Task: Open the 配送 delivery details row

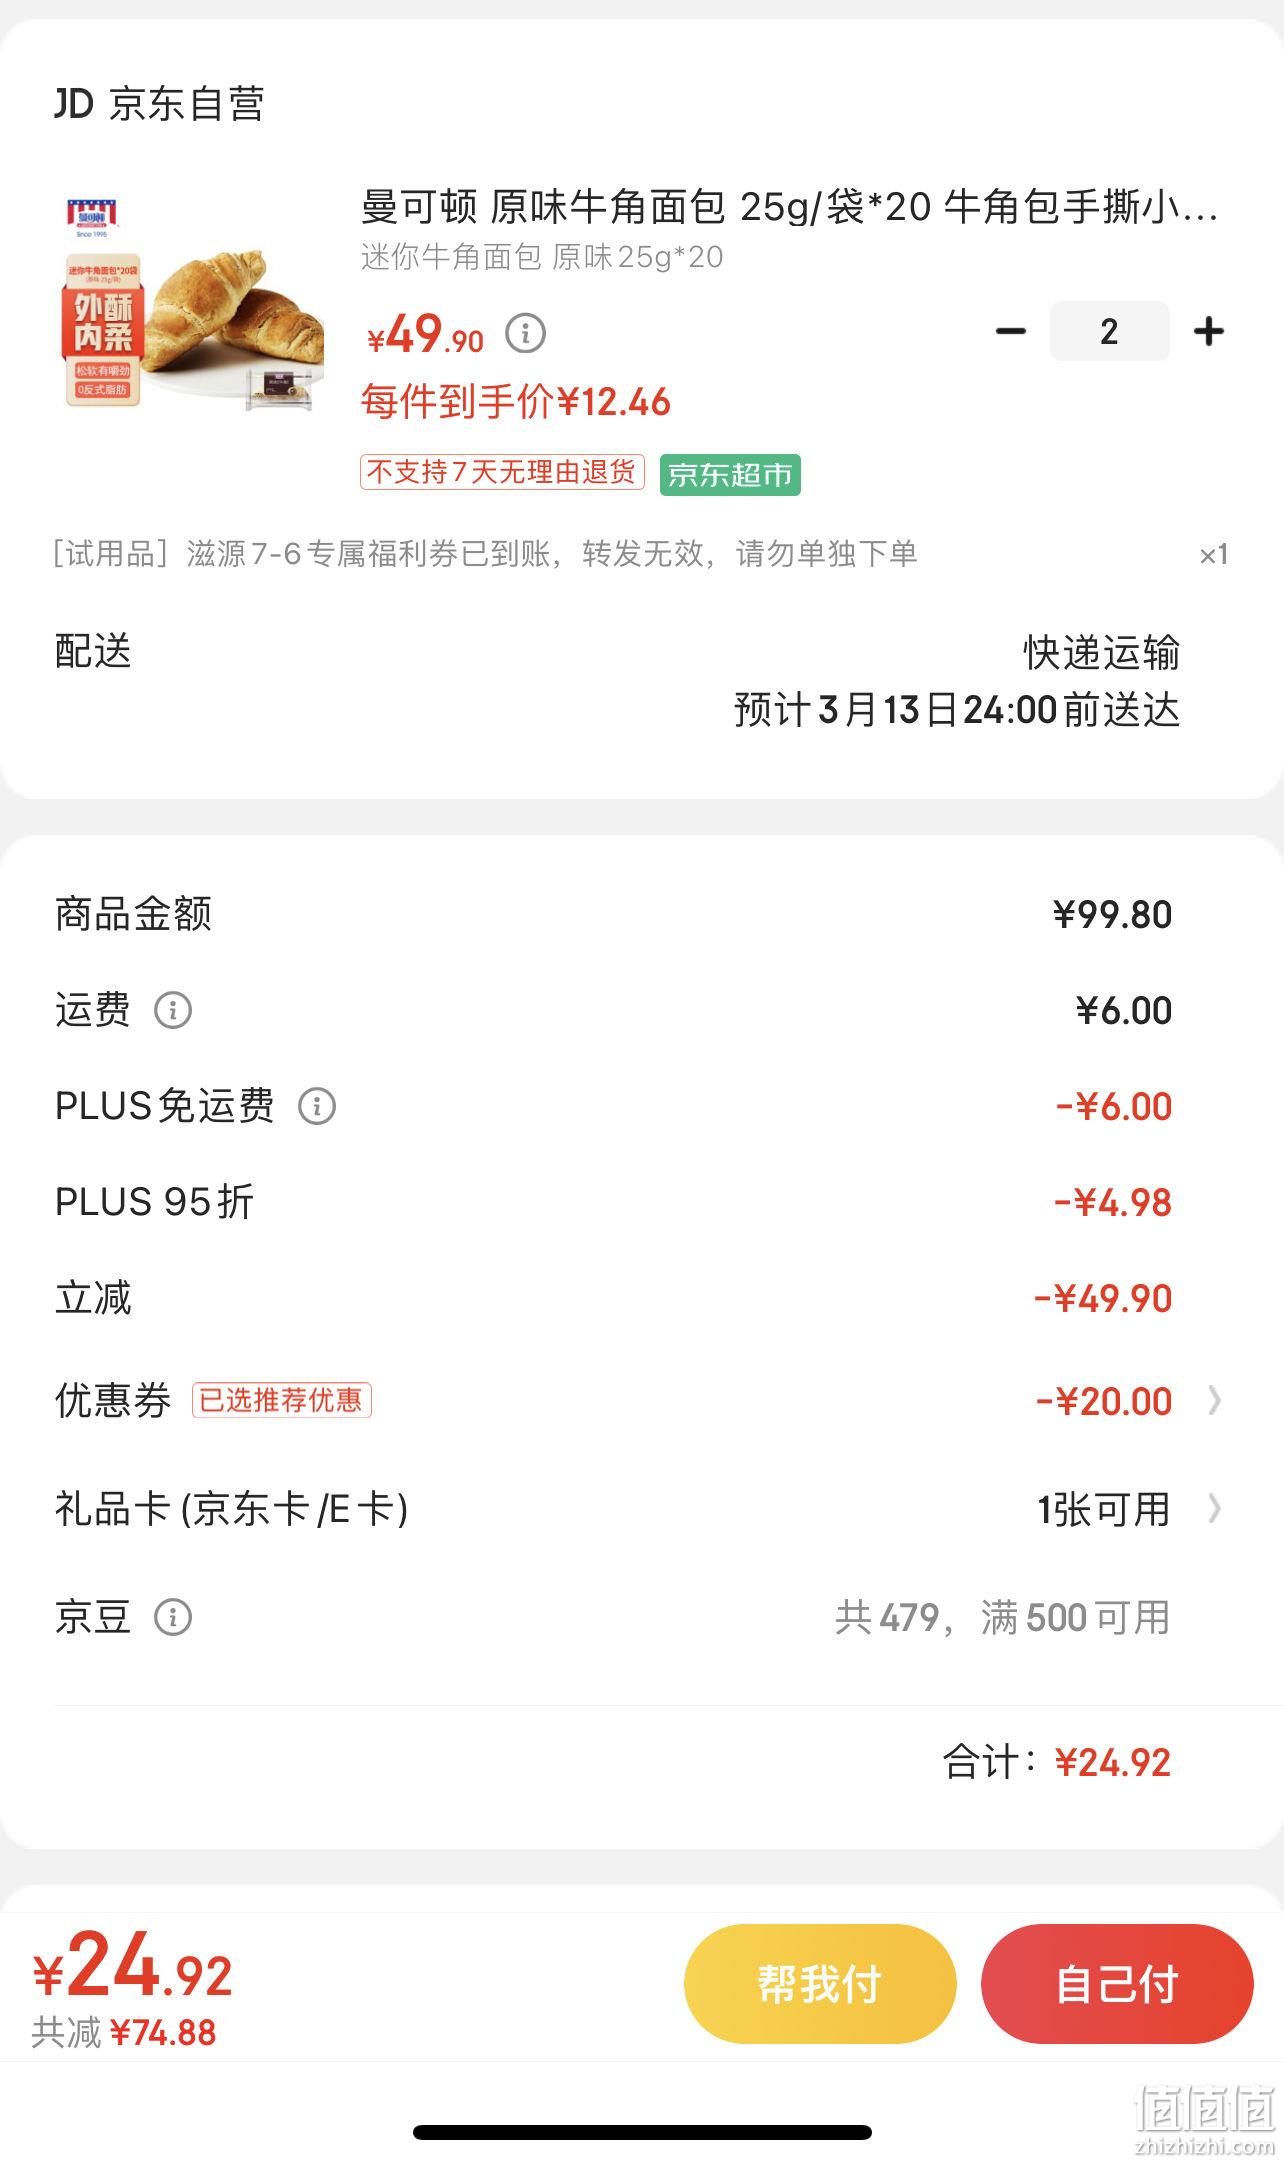Action: point(640,681)
